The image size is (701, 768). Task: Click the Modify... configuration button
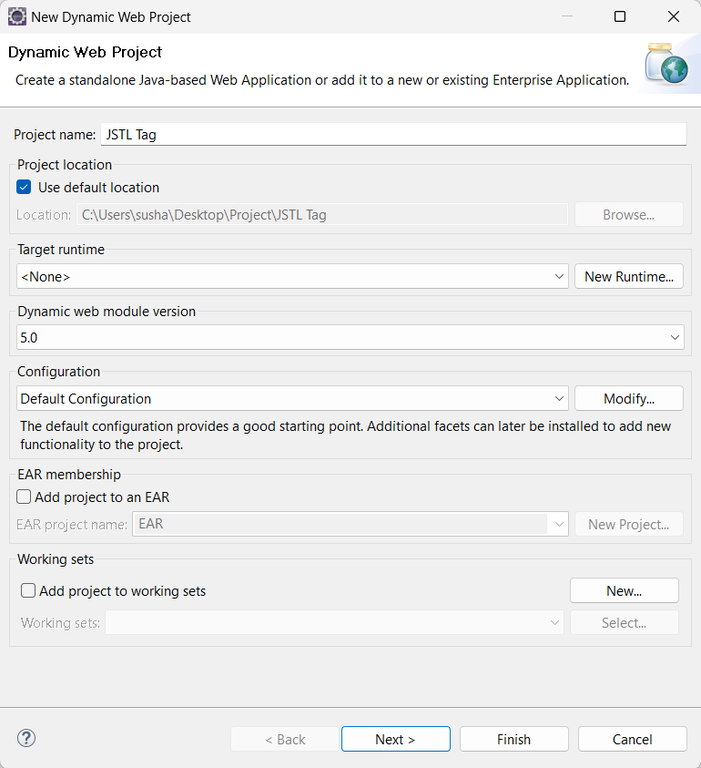[629, 398]
